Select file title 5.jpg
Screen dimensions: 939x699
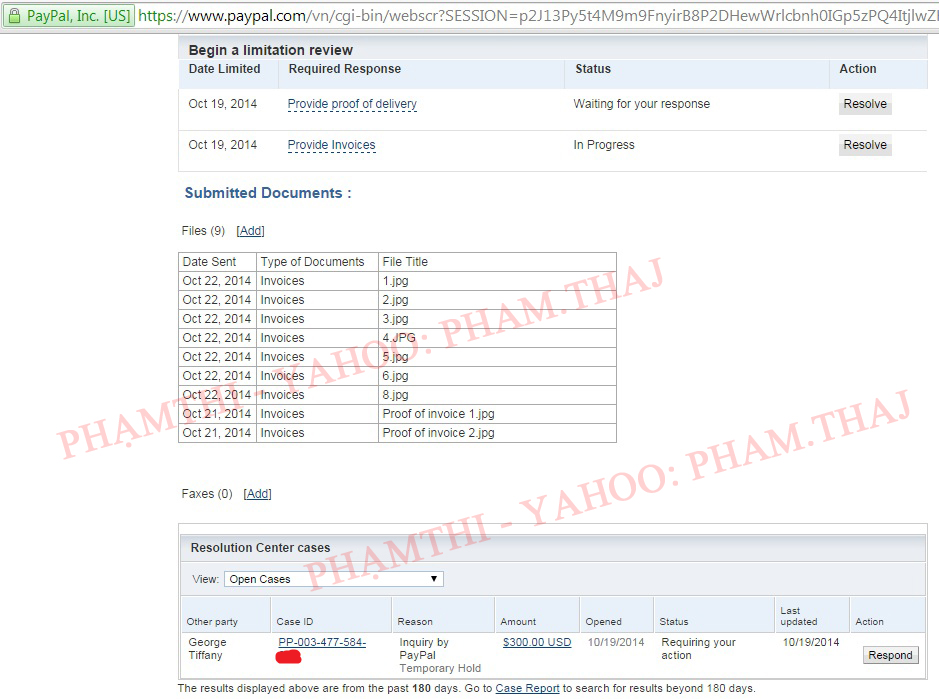tap(395, 357)
